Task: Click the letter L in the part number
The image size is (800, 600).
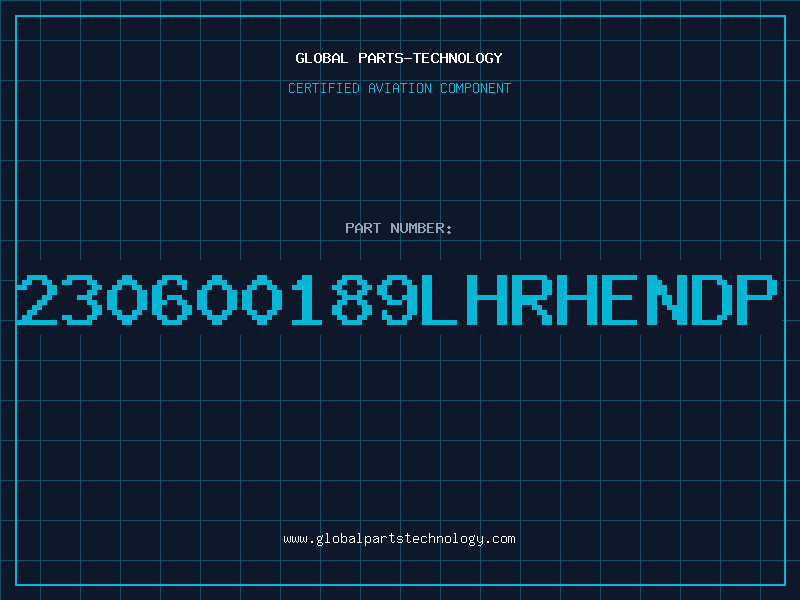Action: point(439,299)
